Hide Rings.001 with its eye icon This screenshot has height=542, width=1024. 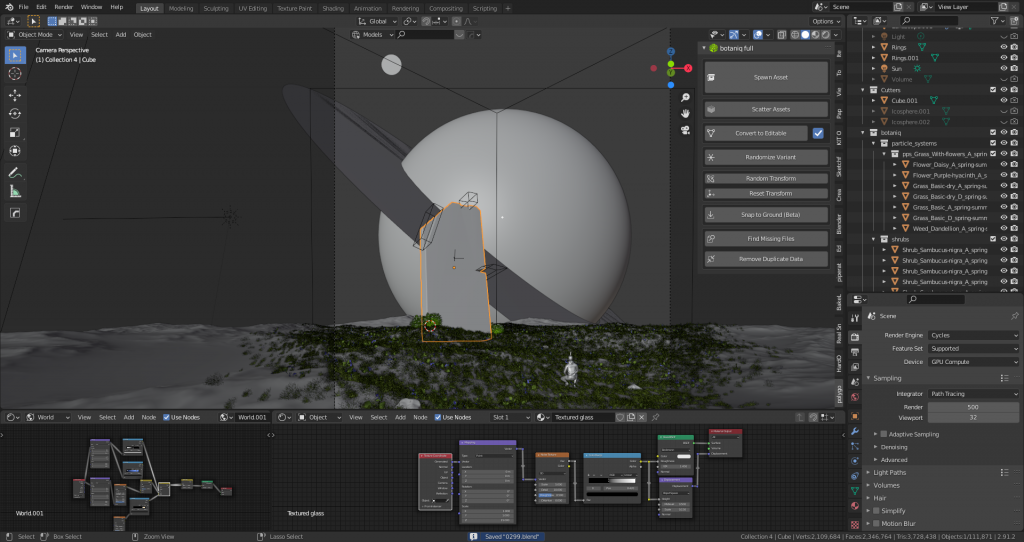(x=1004, y=58)
